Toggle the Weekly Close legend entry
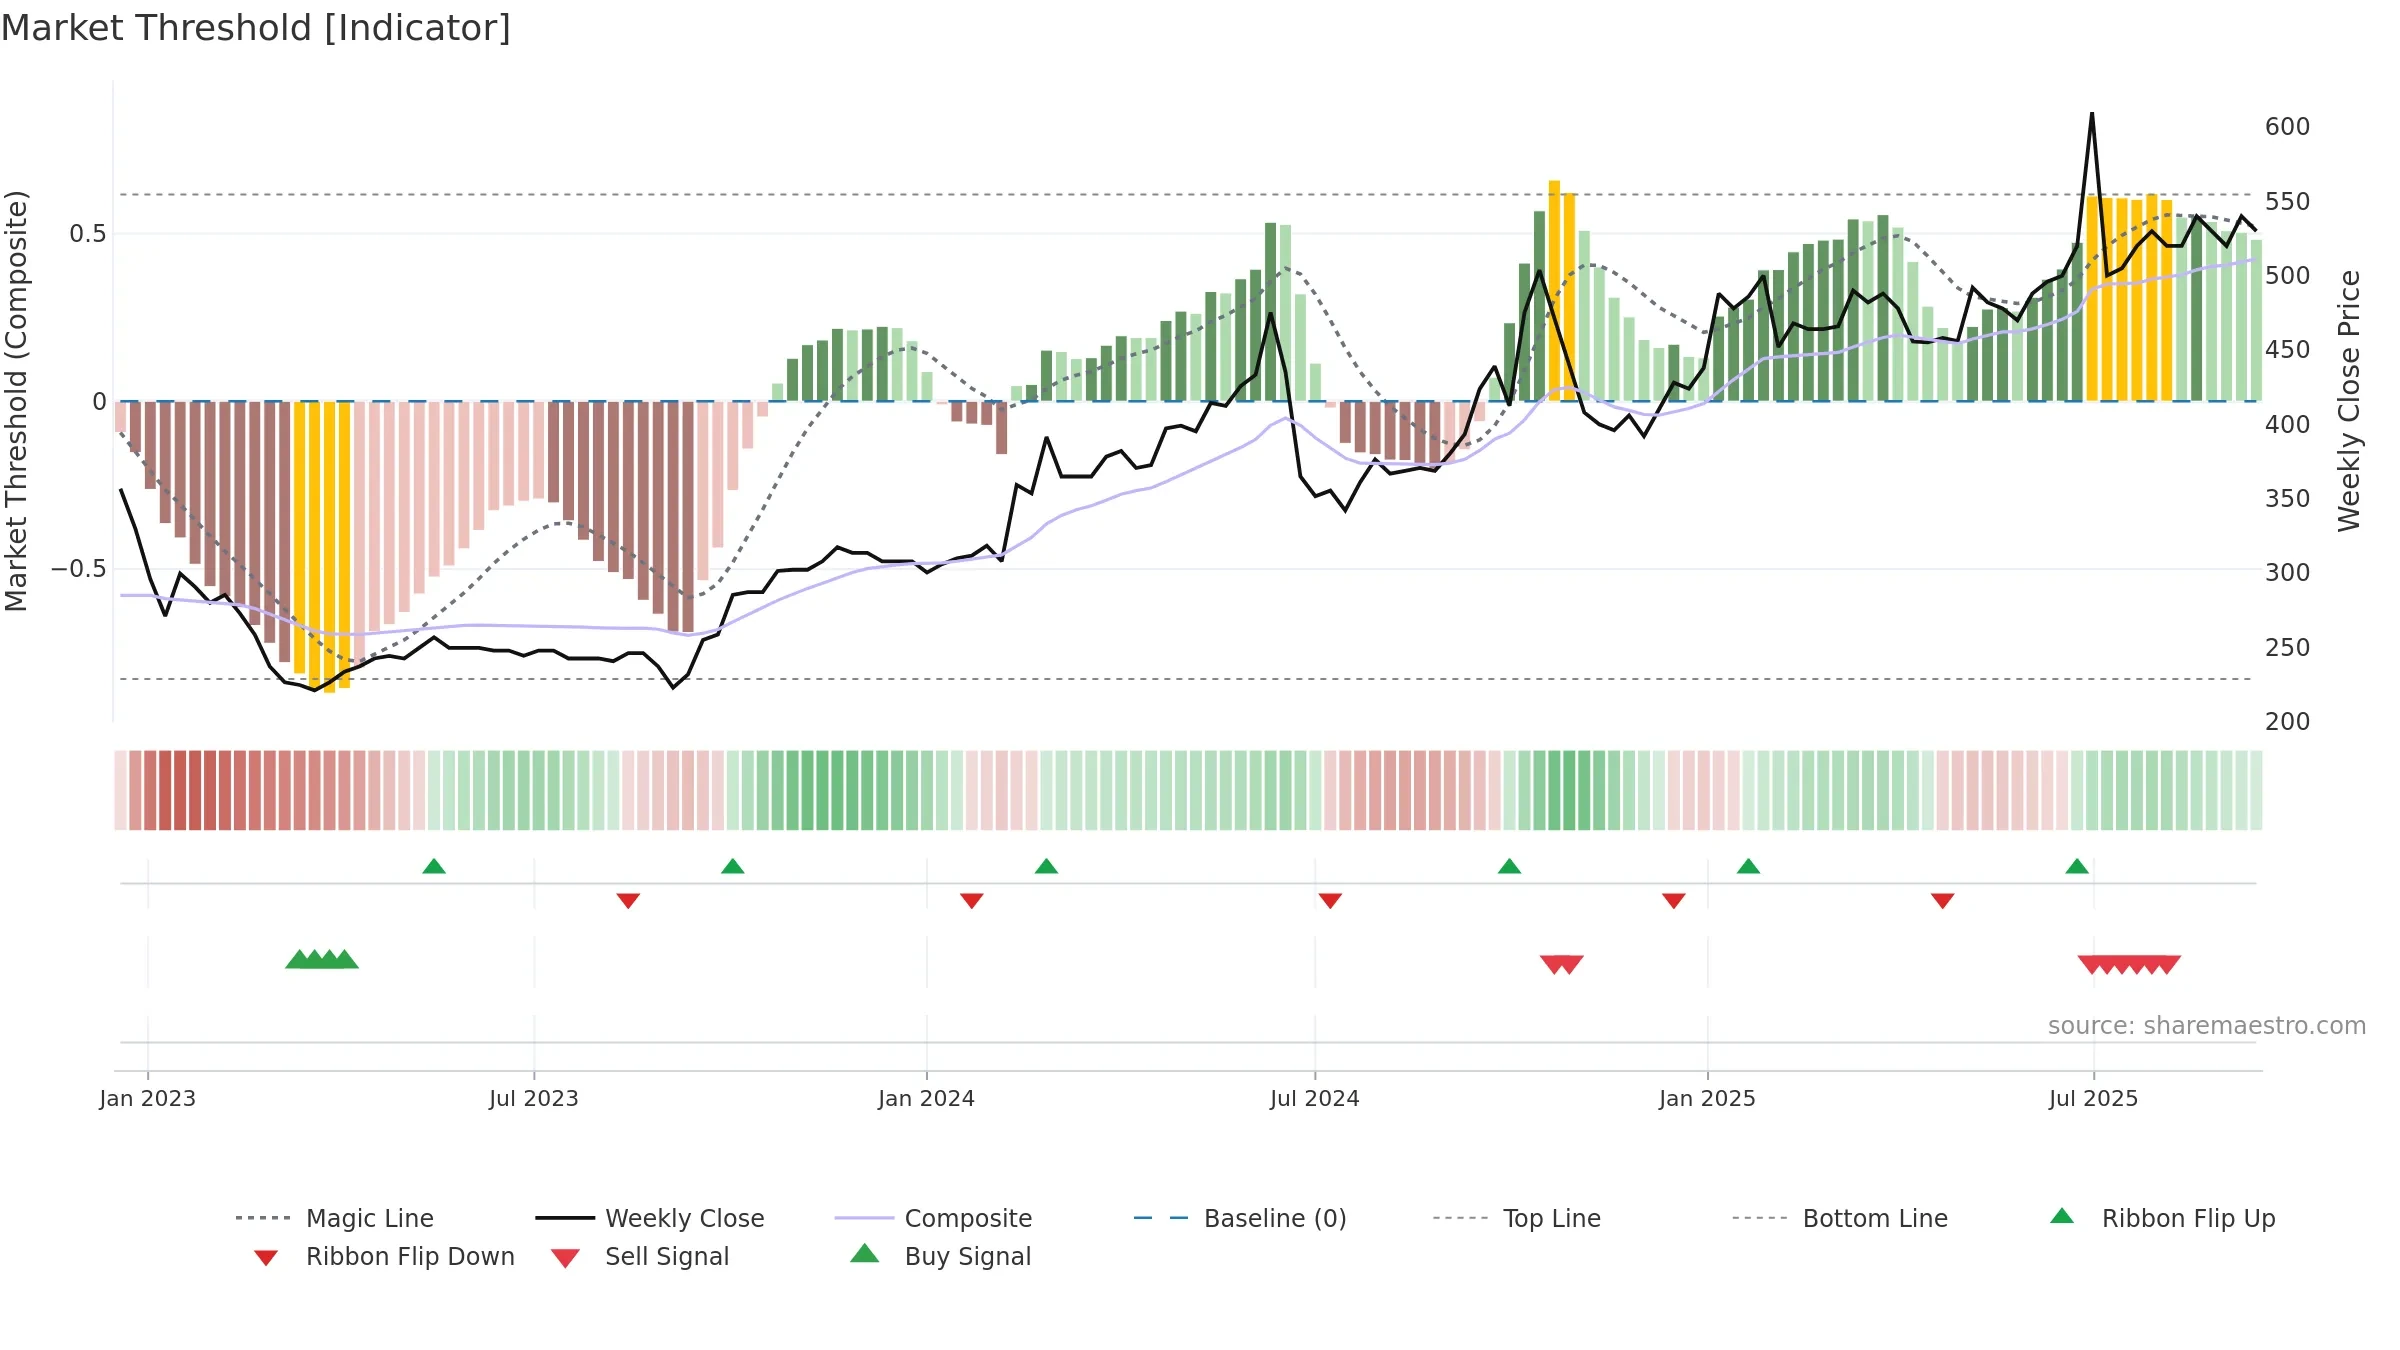 (x=649, y=1218)
